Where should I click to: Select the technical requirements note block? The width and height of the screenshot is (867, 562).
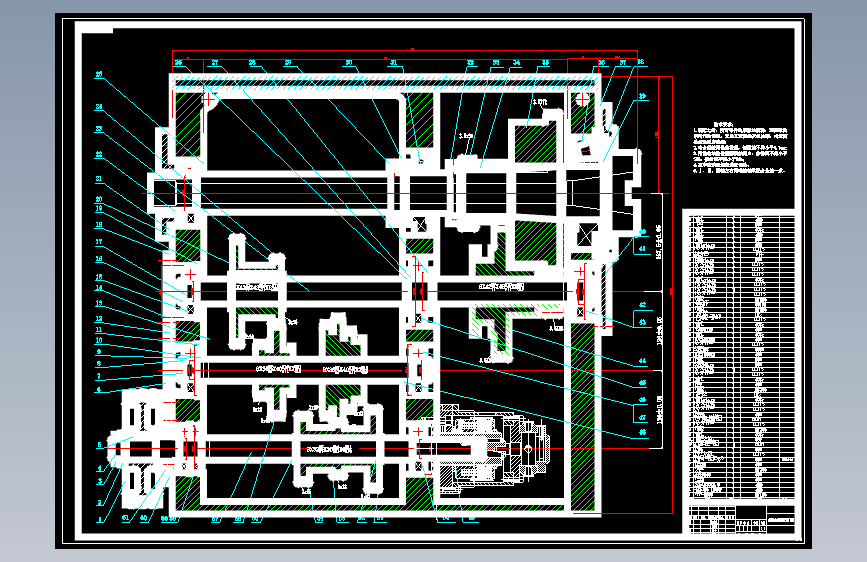(740, 147)
